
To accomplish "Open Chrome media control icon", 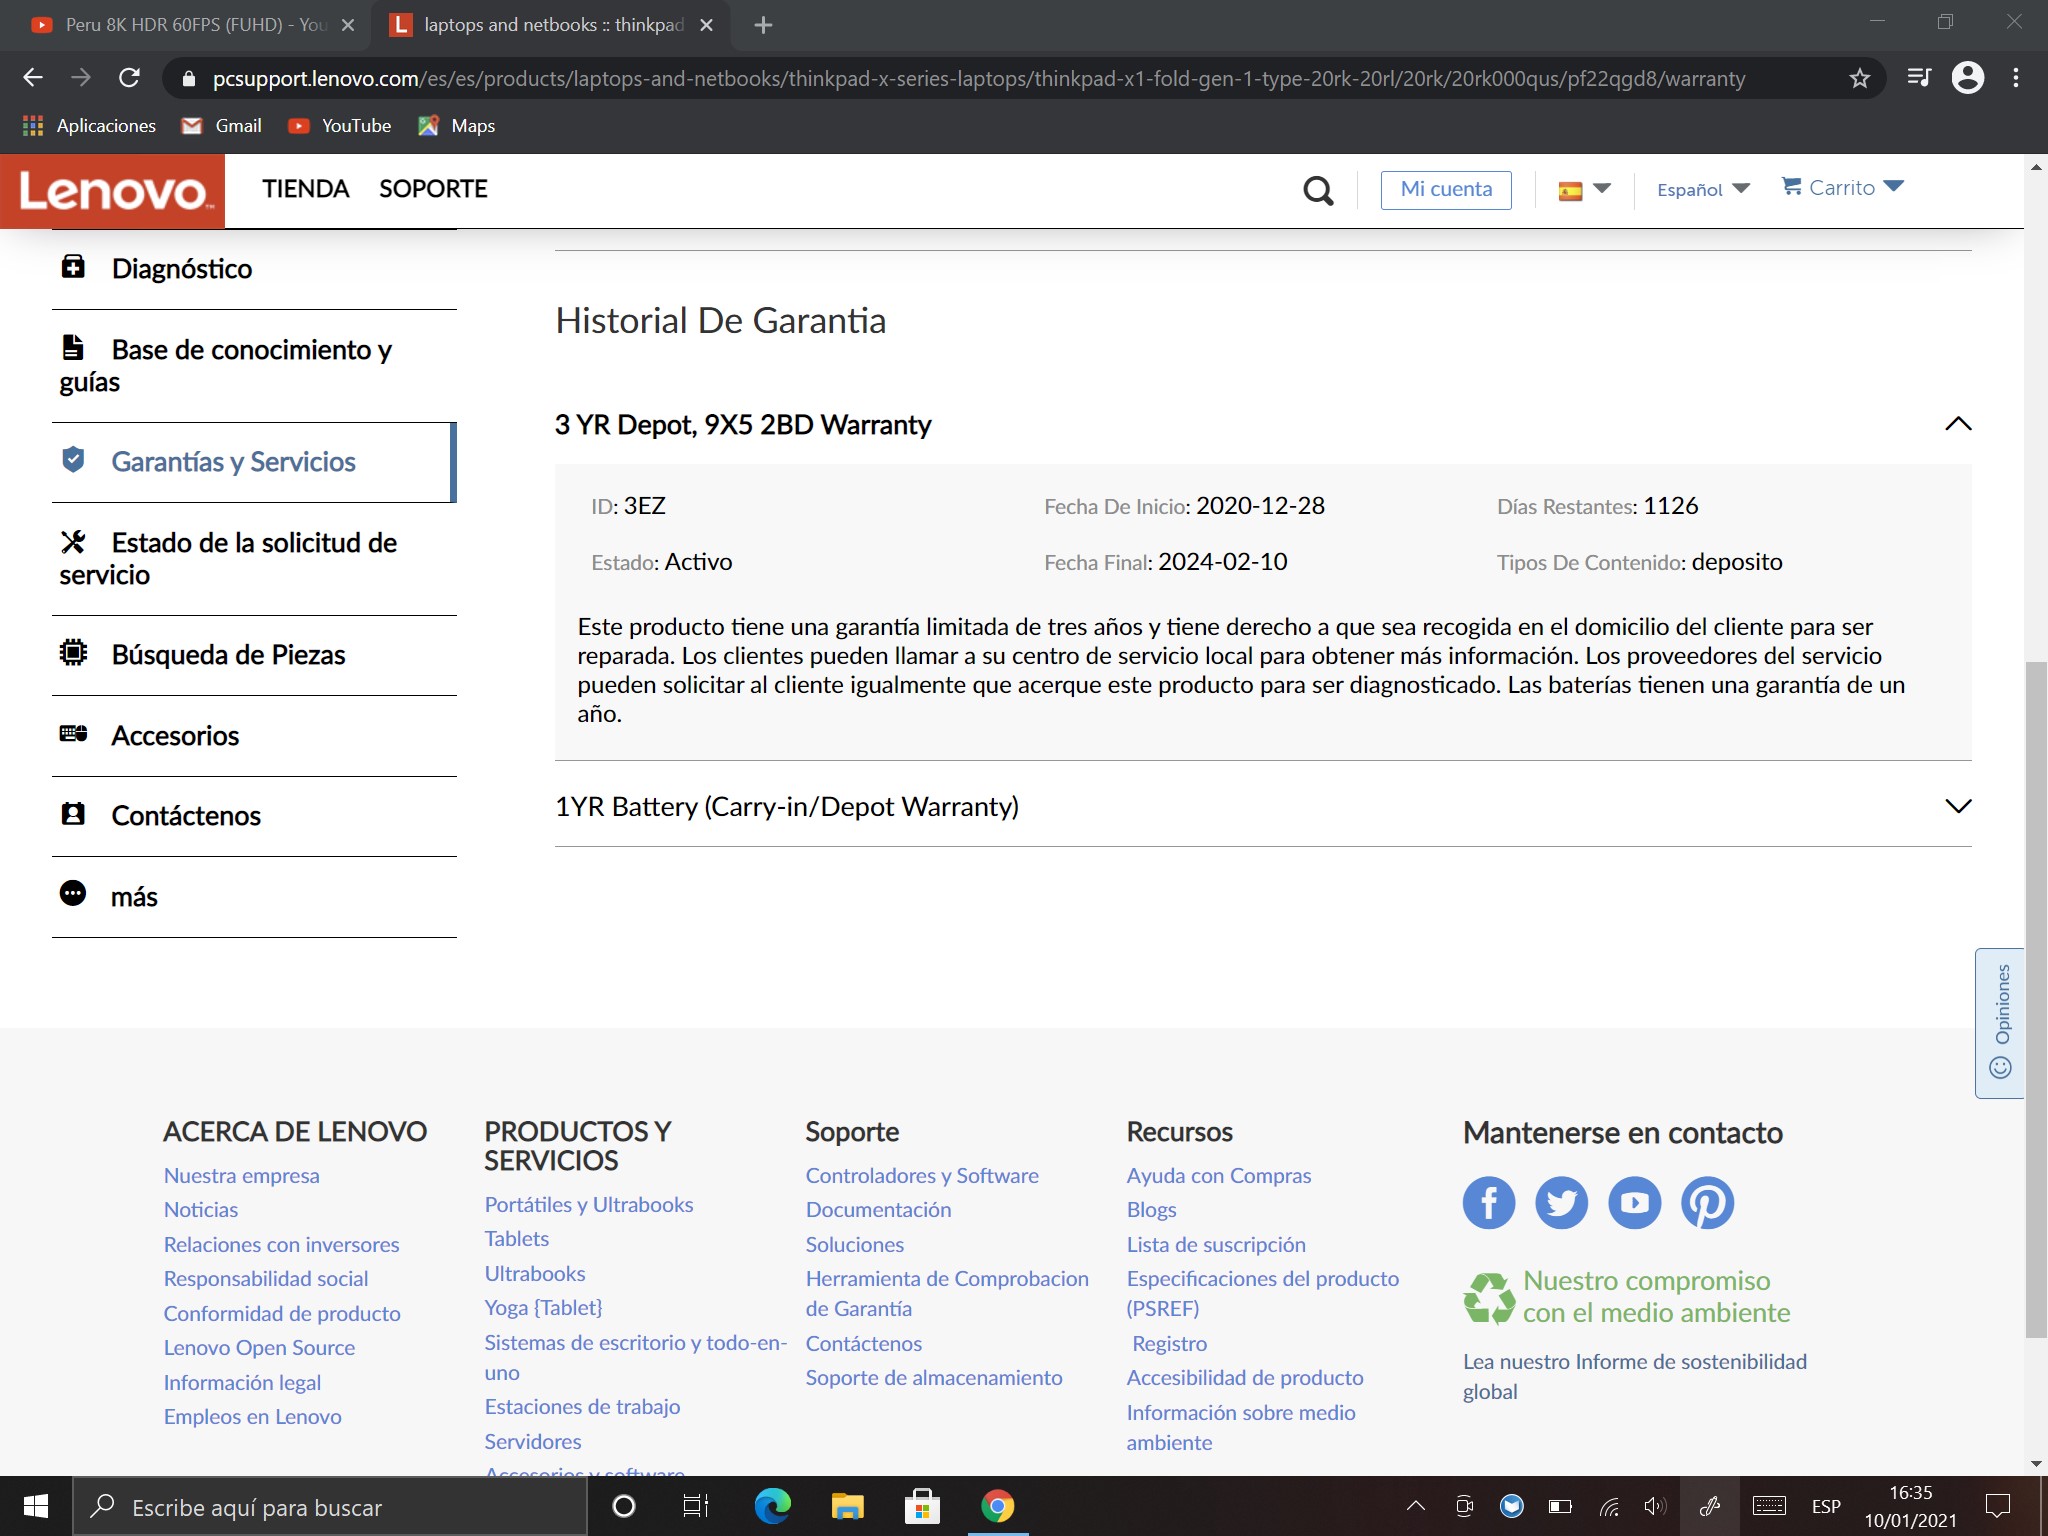I will coord(1918,78).
